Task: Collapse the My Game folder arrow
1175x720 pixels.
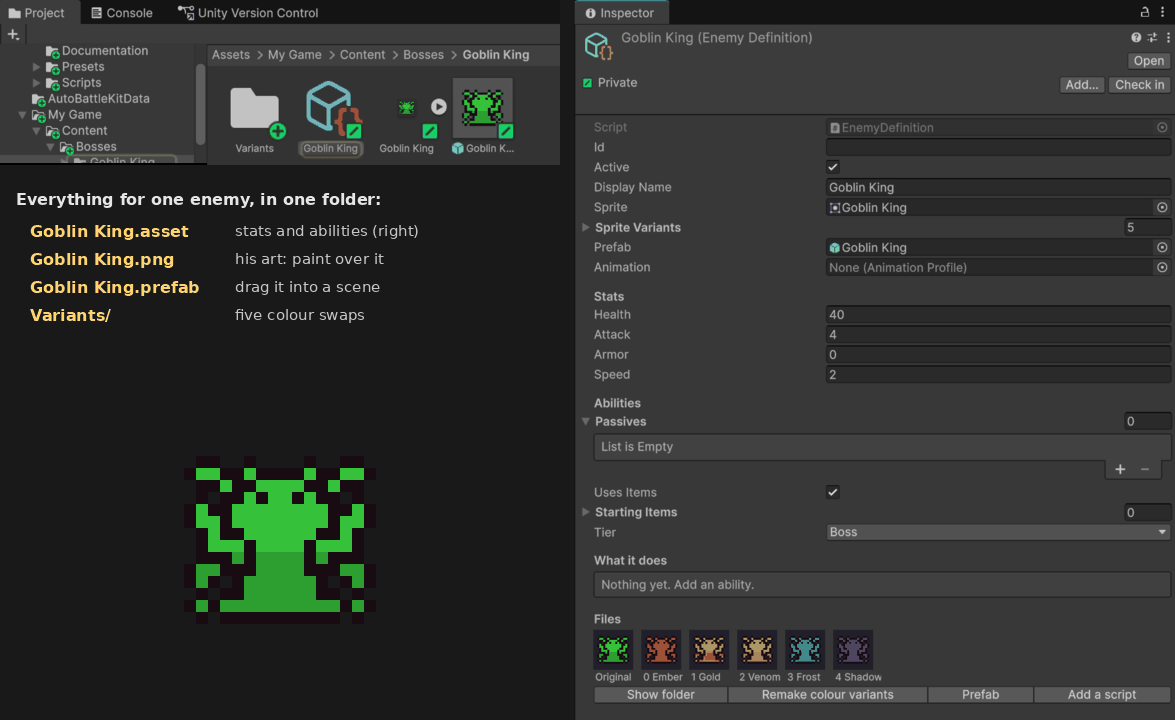Action: 22,115
